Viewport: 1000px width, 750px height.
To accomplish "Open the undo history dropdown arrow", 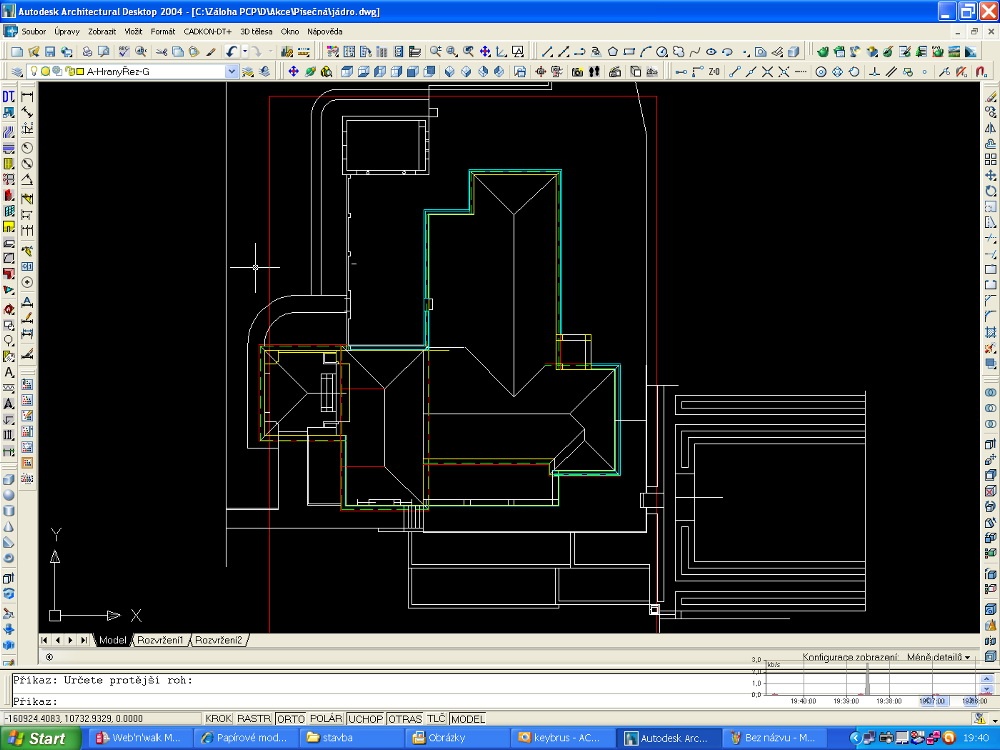I will [x=244, y=52].
